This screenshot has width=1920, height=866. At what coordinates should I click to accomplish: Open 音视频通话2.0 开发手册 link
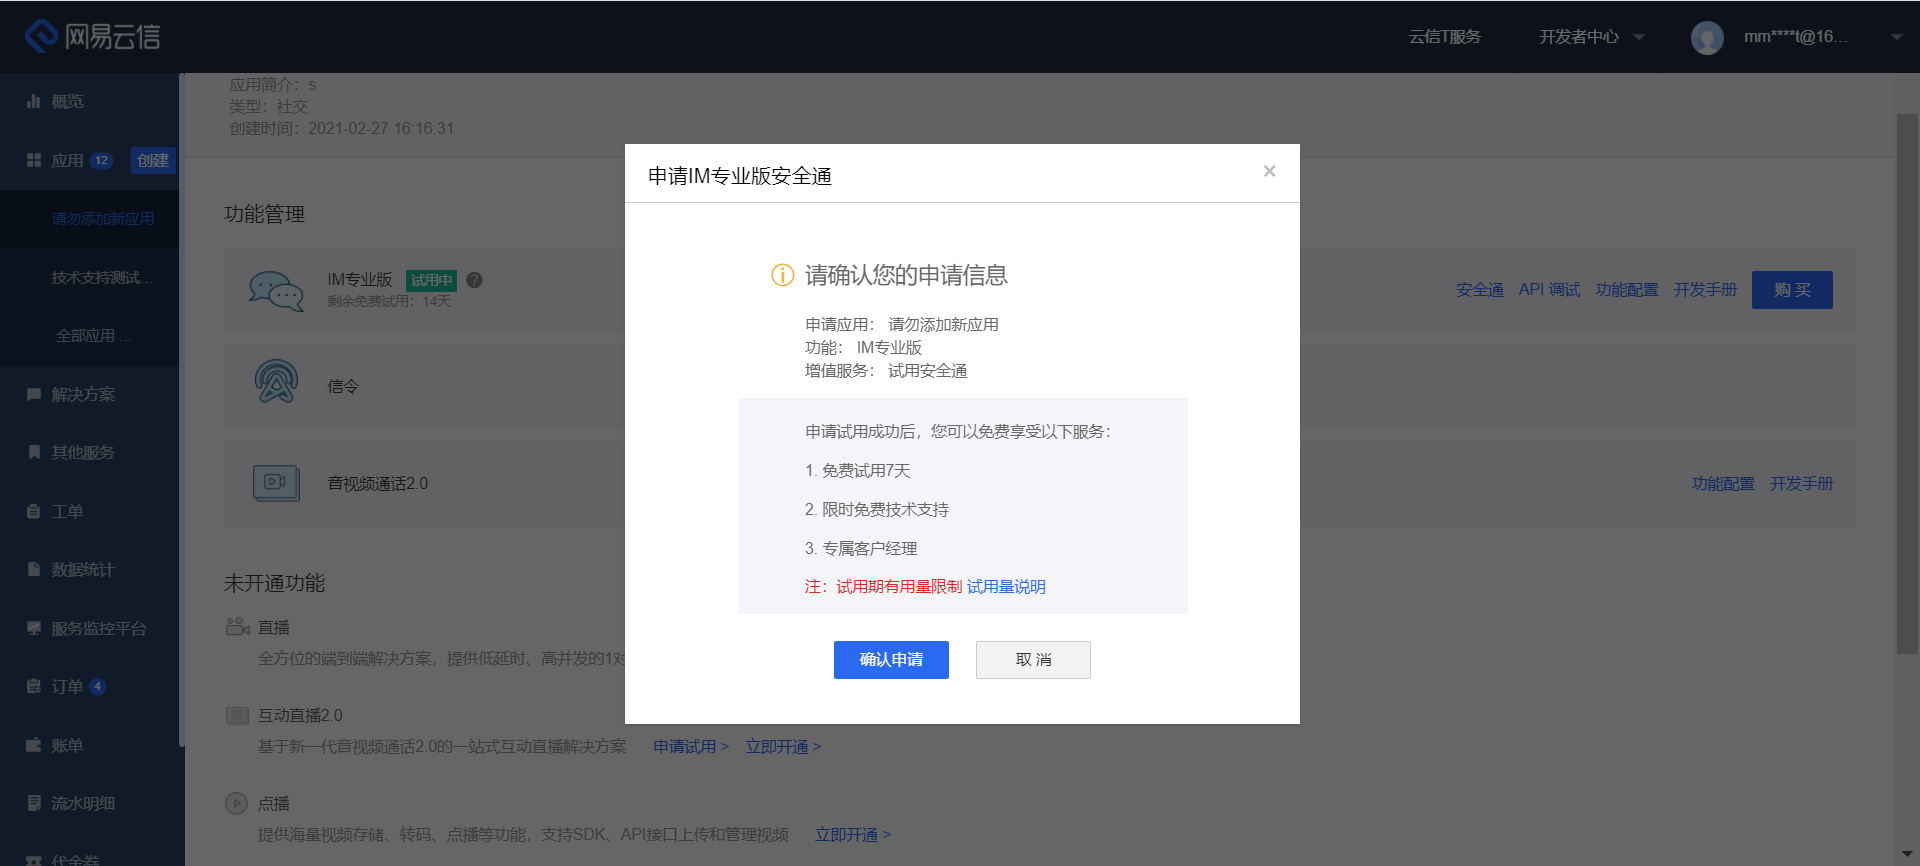pos(1801,484)
